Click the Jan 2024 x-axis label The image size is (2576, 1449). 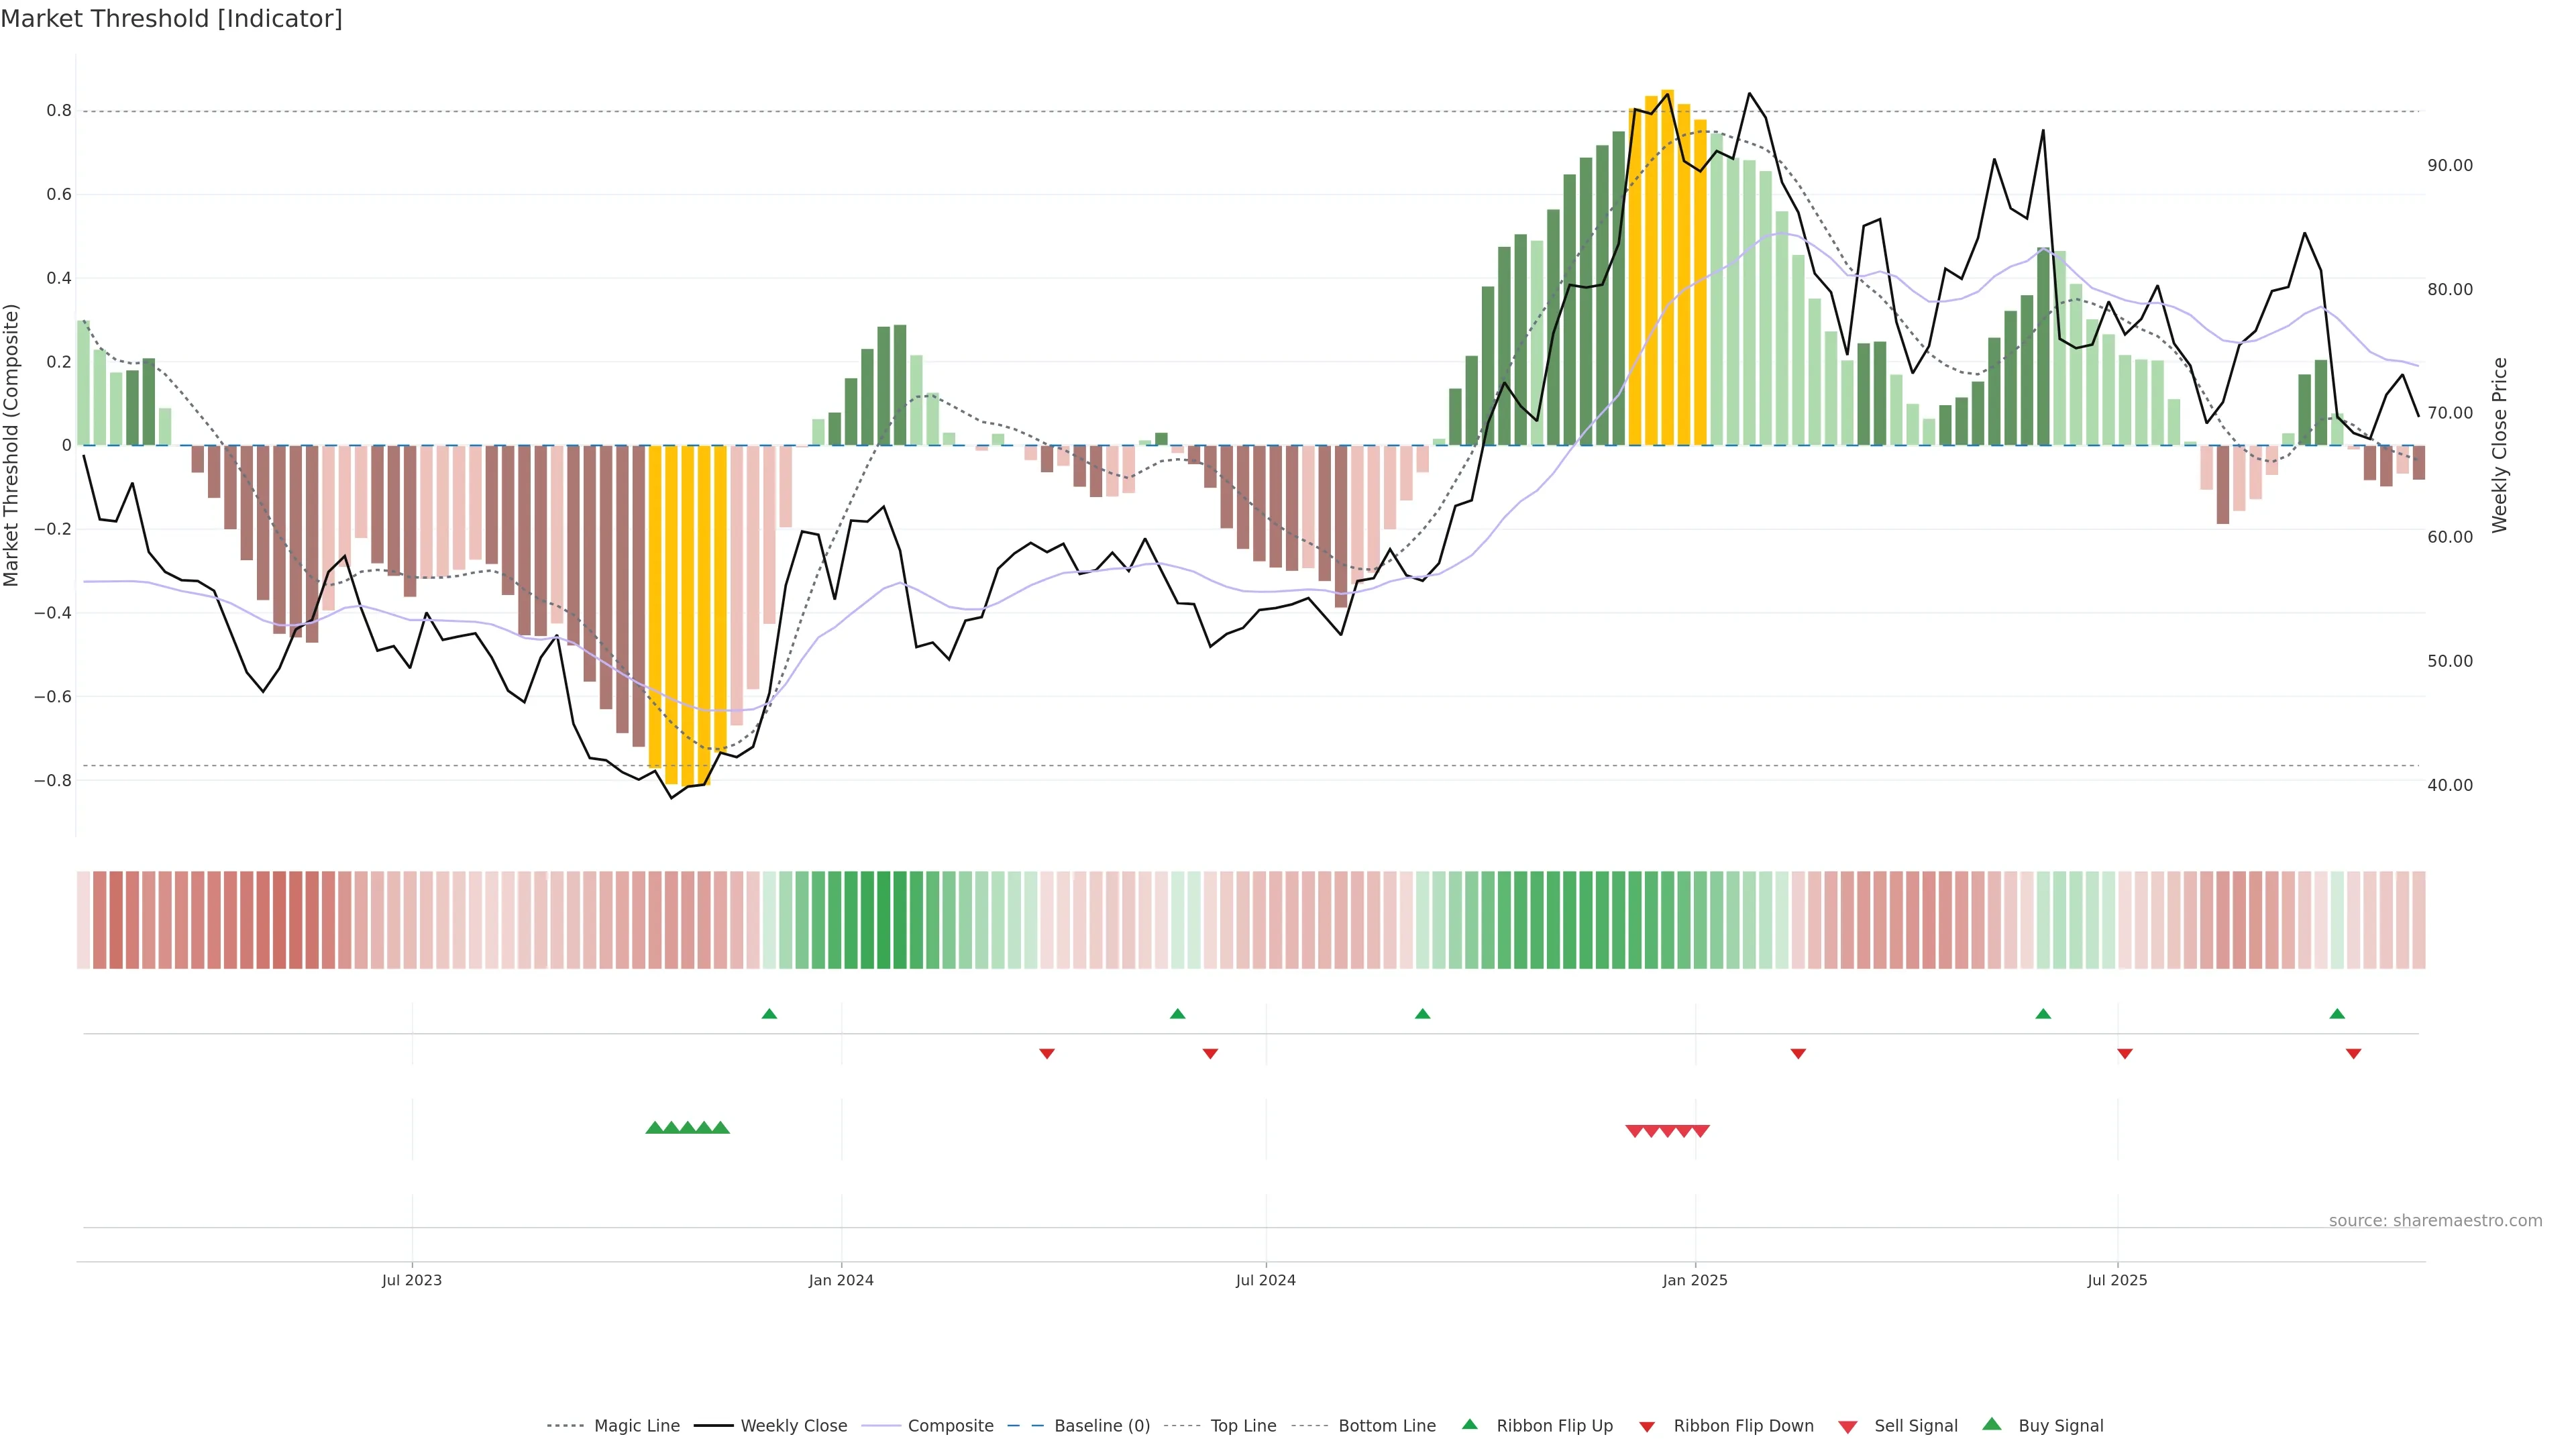pyautogui.click(x=841, y=1280)
